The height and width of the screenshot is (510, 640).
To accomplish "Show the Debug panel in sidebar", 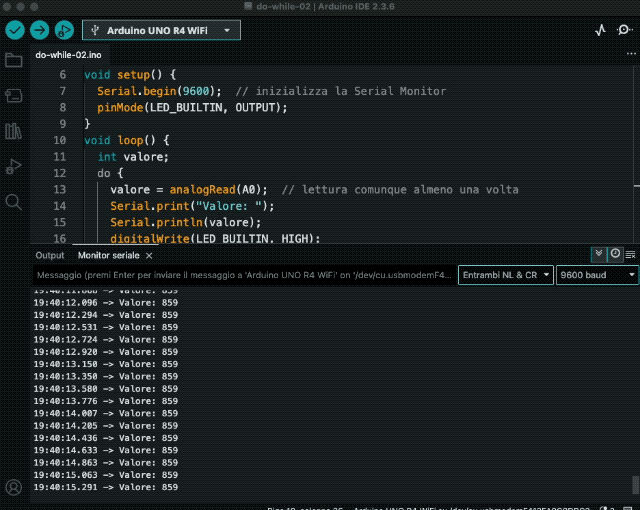I will click(x=13, y=166).
